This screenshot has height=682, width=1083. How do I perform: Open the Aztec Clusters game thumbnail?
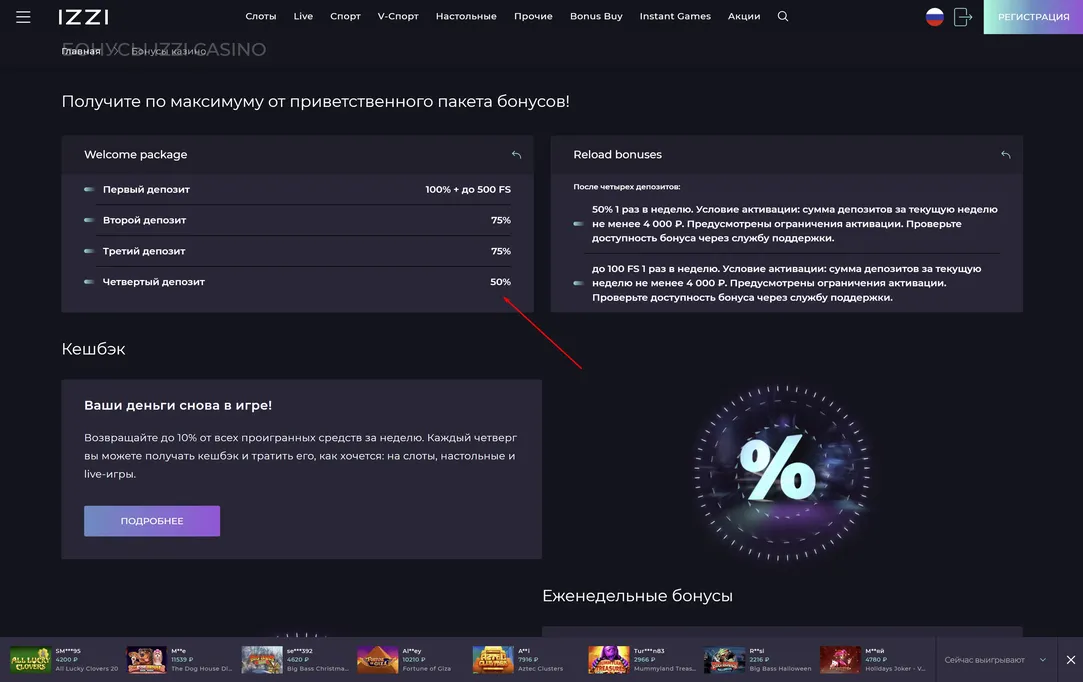click(x=493, y=660)
